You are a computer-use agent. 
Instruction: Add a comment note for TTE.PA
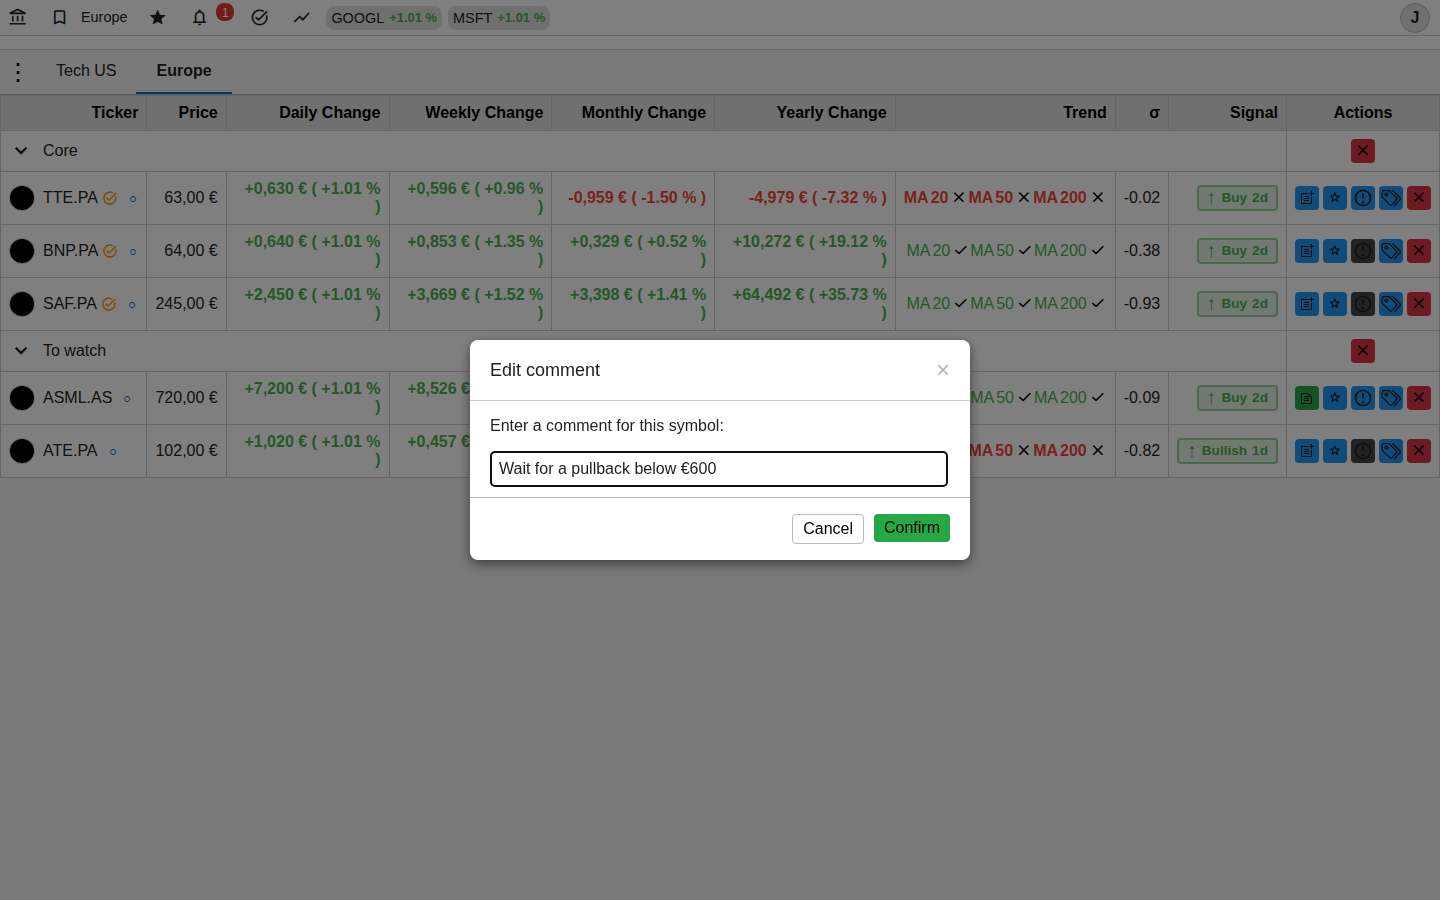[1307, 198]
